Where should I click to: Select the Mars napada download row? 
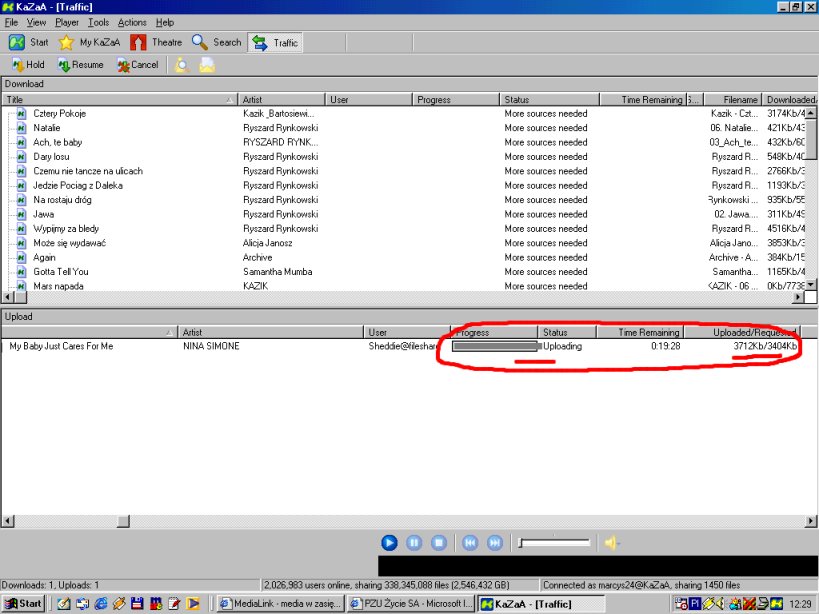[58, 286]
